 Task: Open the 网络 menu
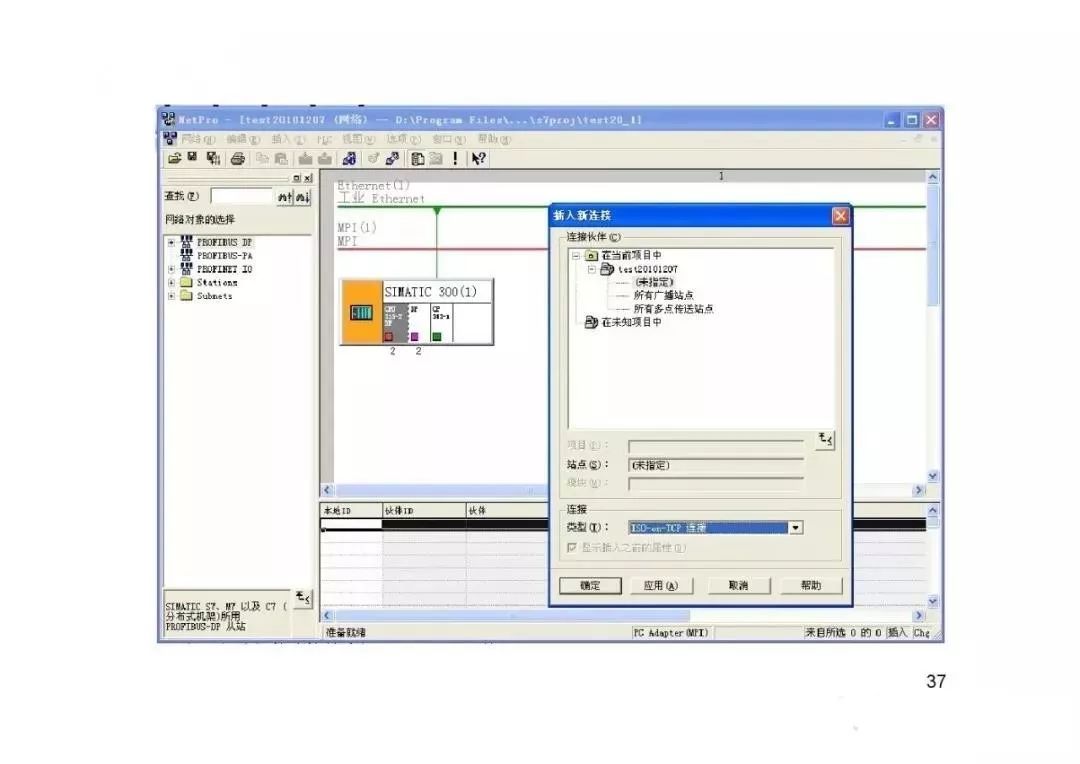click(198, 139)
